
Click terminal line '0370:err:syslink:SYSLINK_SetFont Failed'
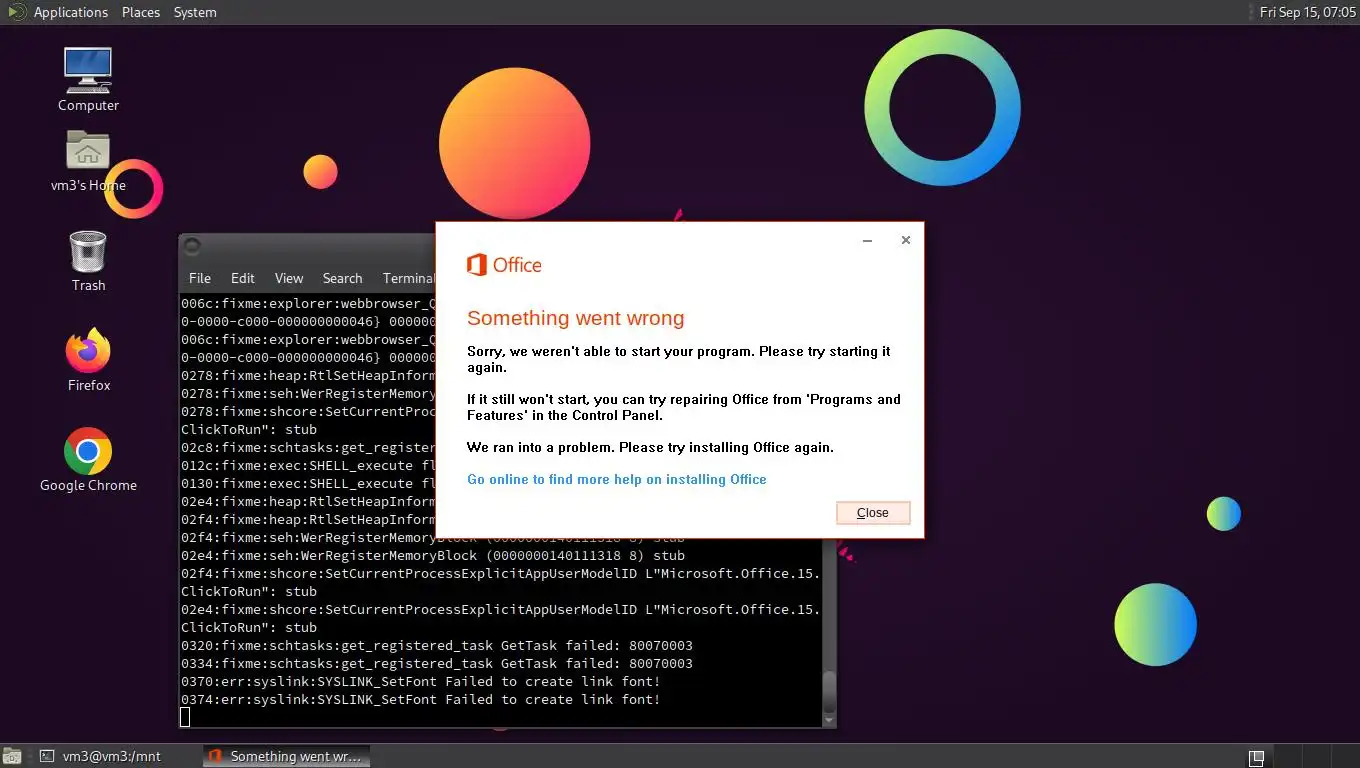click(x=420, y=681)
